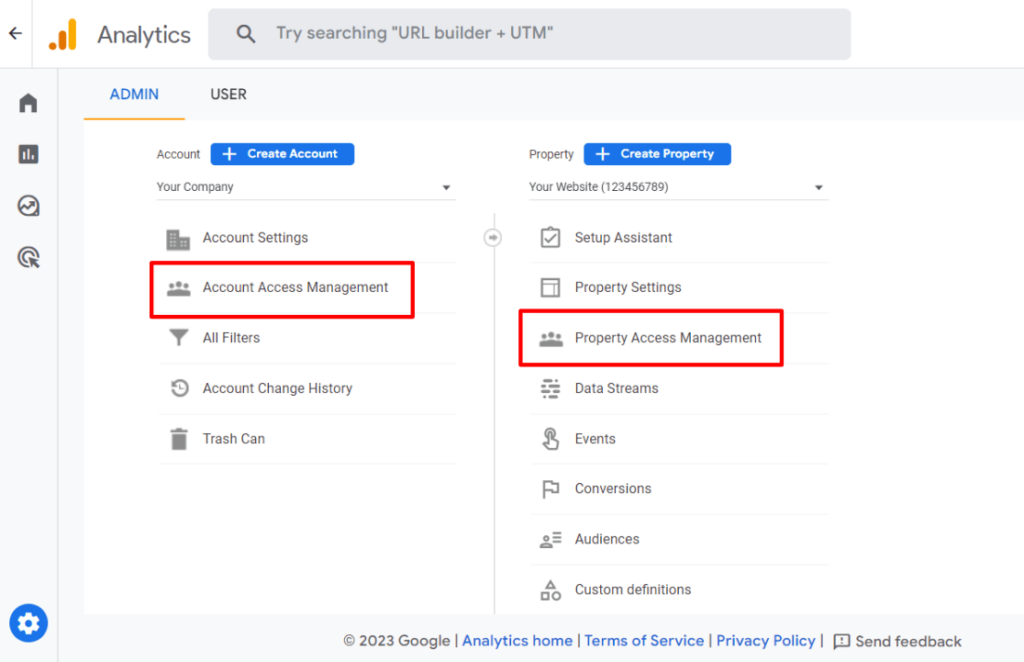The height and width of the screenshot is (662, 1024).
Task: Select the ADMIN tab
Action: [x=133, y=94]
